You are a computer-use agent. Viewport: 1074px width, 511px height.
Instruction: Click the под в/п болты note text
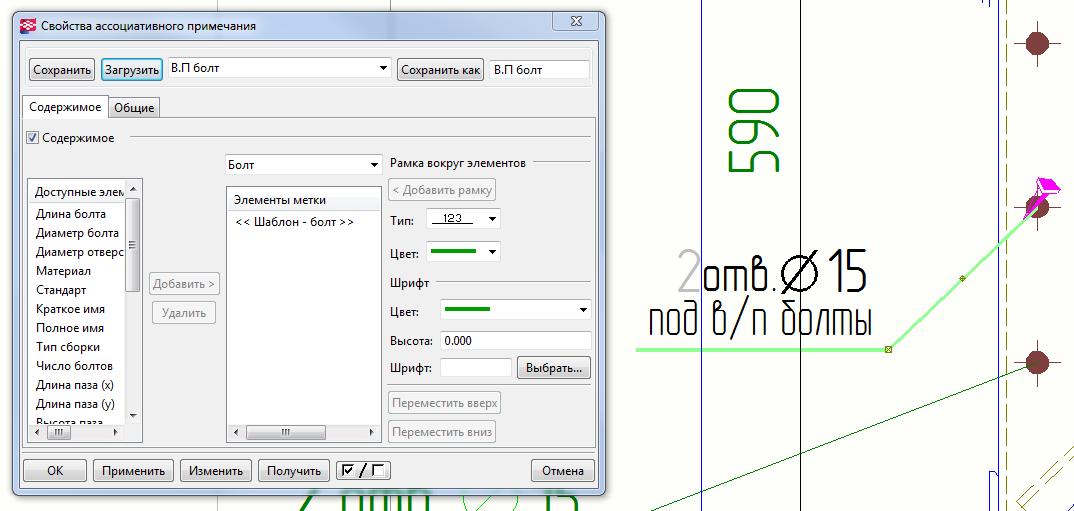(x=760, y=322)
